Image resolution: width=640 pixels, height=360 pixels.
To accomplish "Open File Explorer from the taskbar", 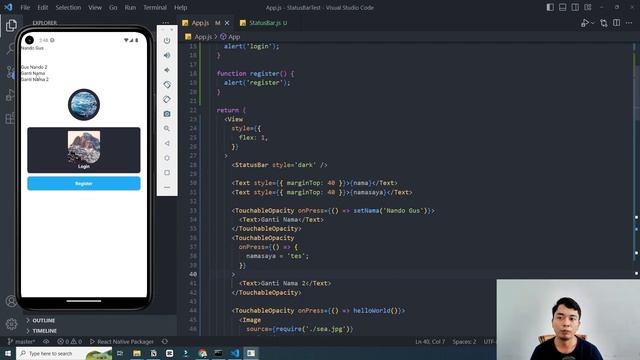I will tap(137, 353).
